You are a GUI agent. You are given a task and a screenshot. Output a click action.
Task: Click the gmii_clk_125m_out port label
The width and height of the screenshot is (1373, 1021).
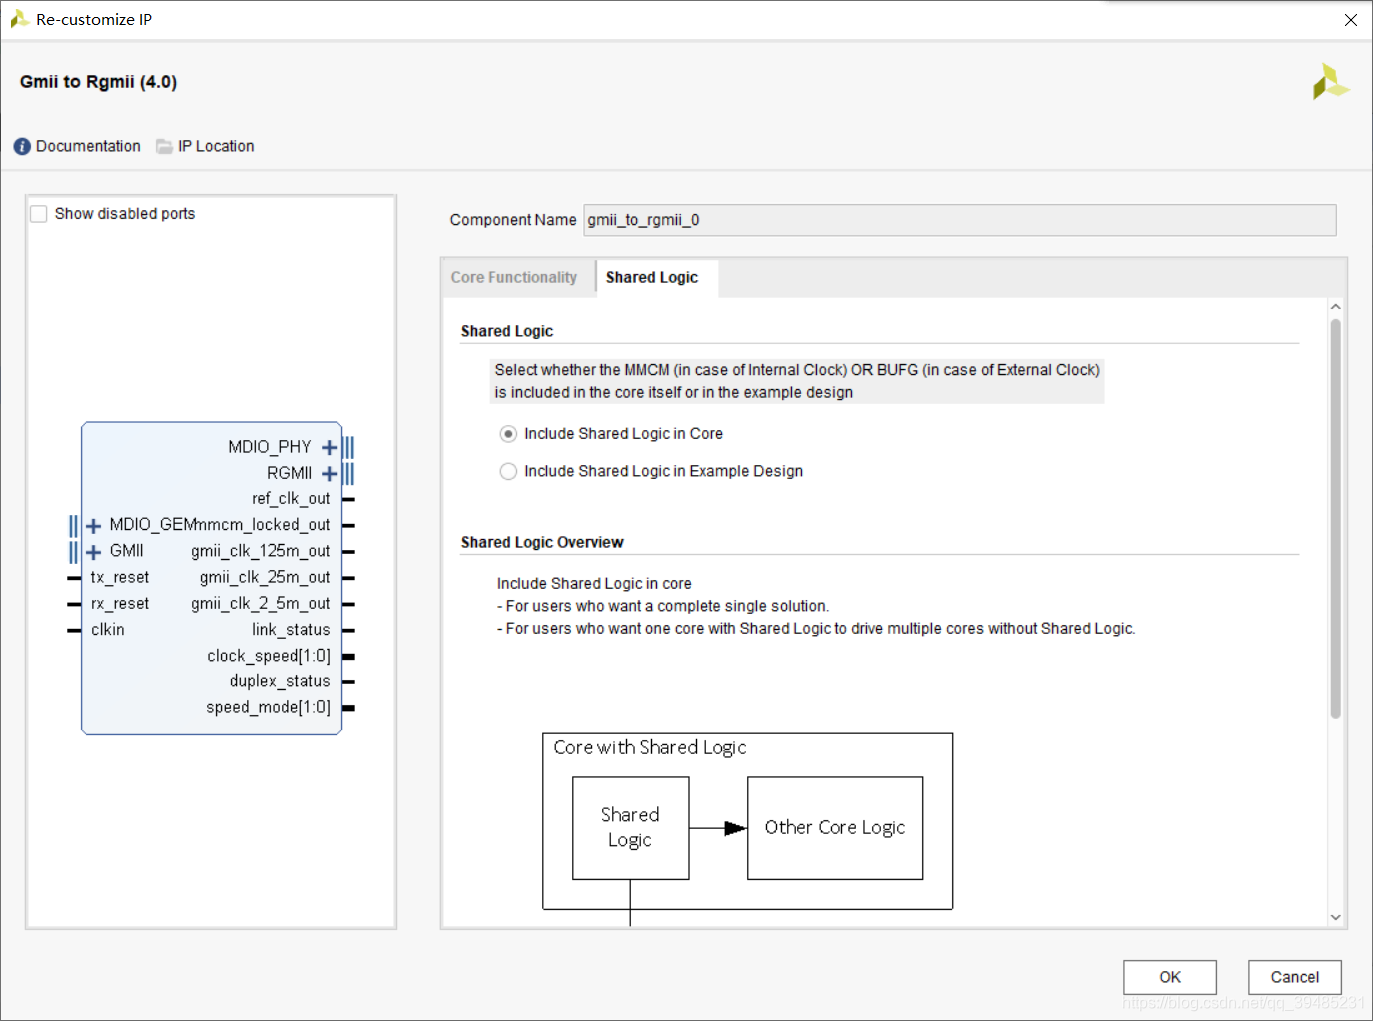pyautogui.click(x=261, y=551)
